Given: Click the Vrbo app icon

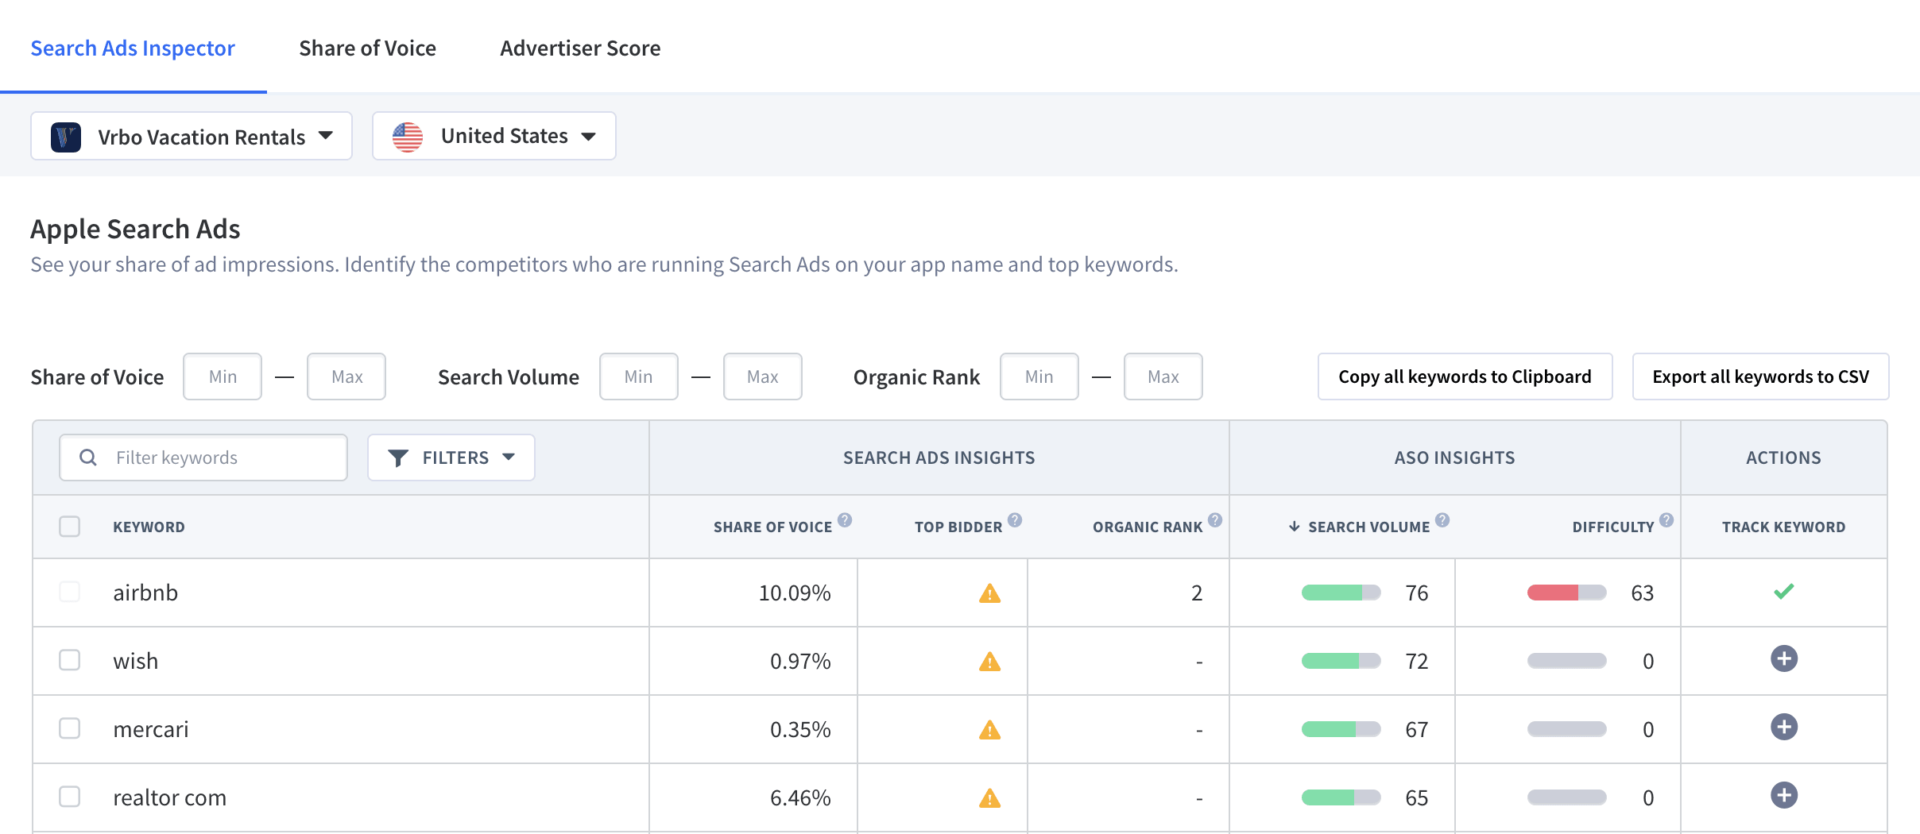Looking at the screenshot, I should [66, 137].
